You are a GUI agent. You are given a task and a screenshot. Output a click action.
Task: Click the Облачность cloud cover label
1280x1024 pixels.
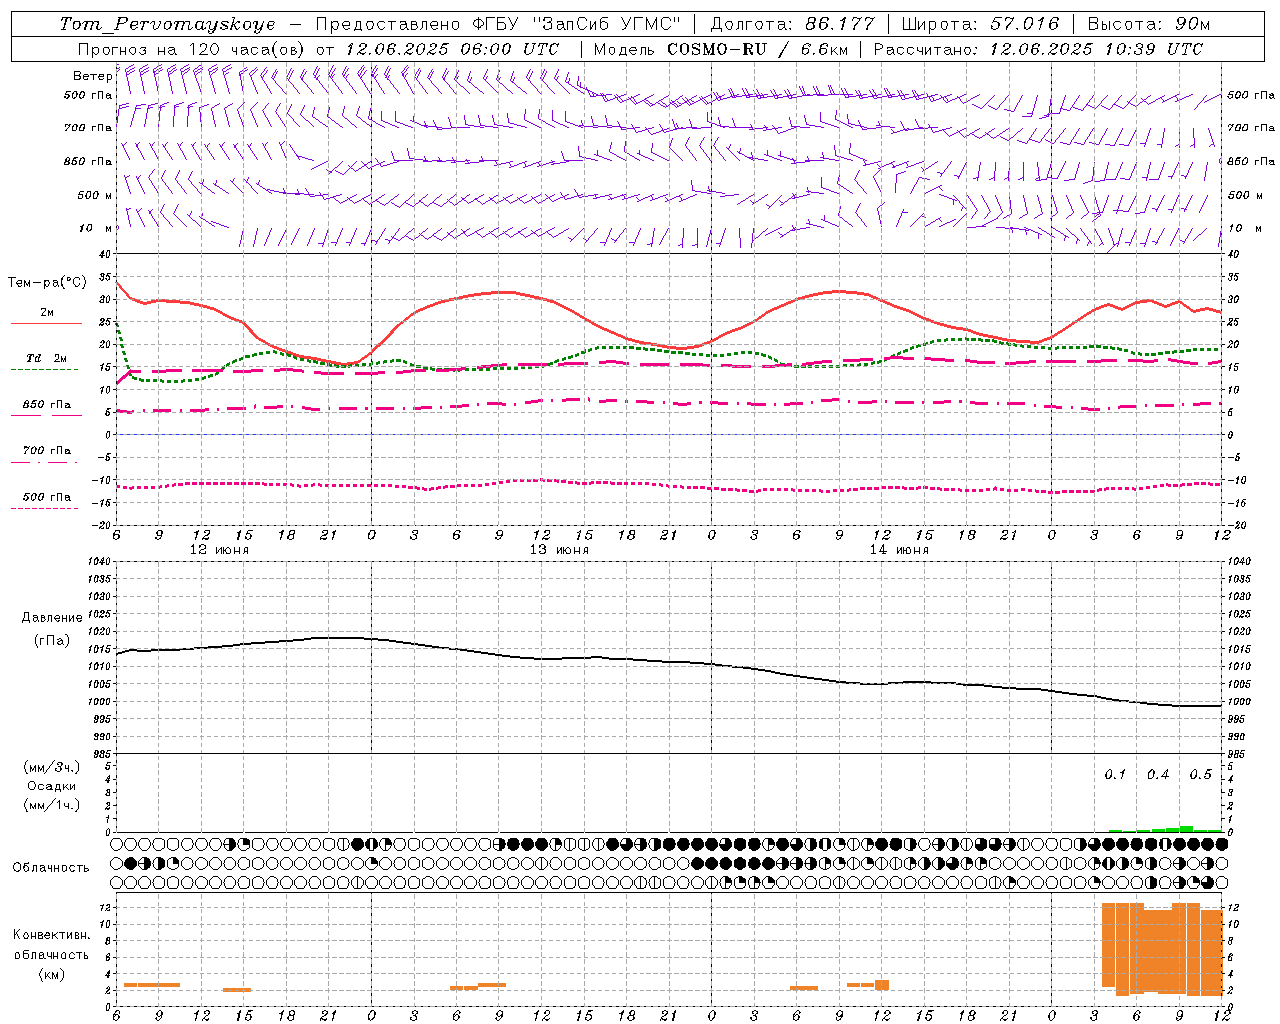click(x=51, y=868)
